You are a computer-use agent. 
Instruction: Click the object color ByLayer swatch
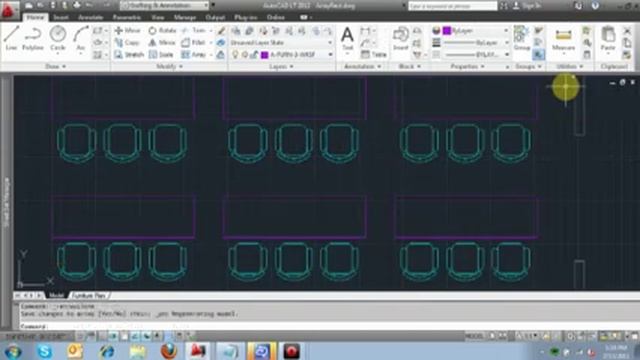point(447,31)
